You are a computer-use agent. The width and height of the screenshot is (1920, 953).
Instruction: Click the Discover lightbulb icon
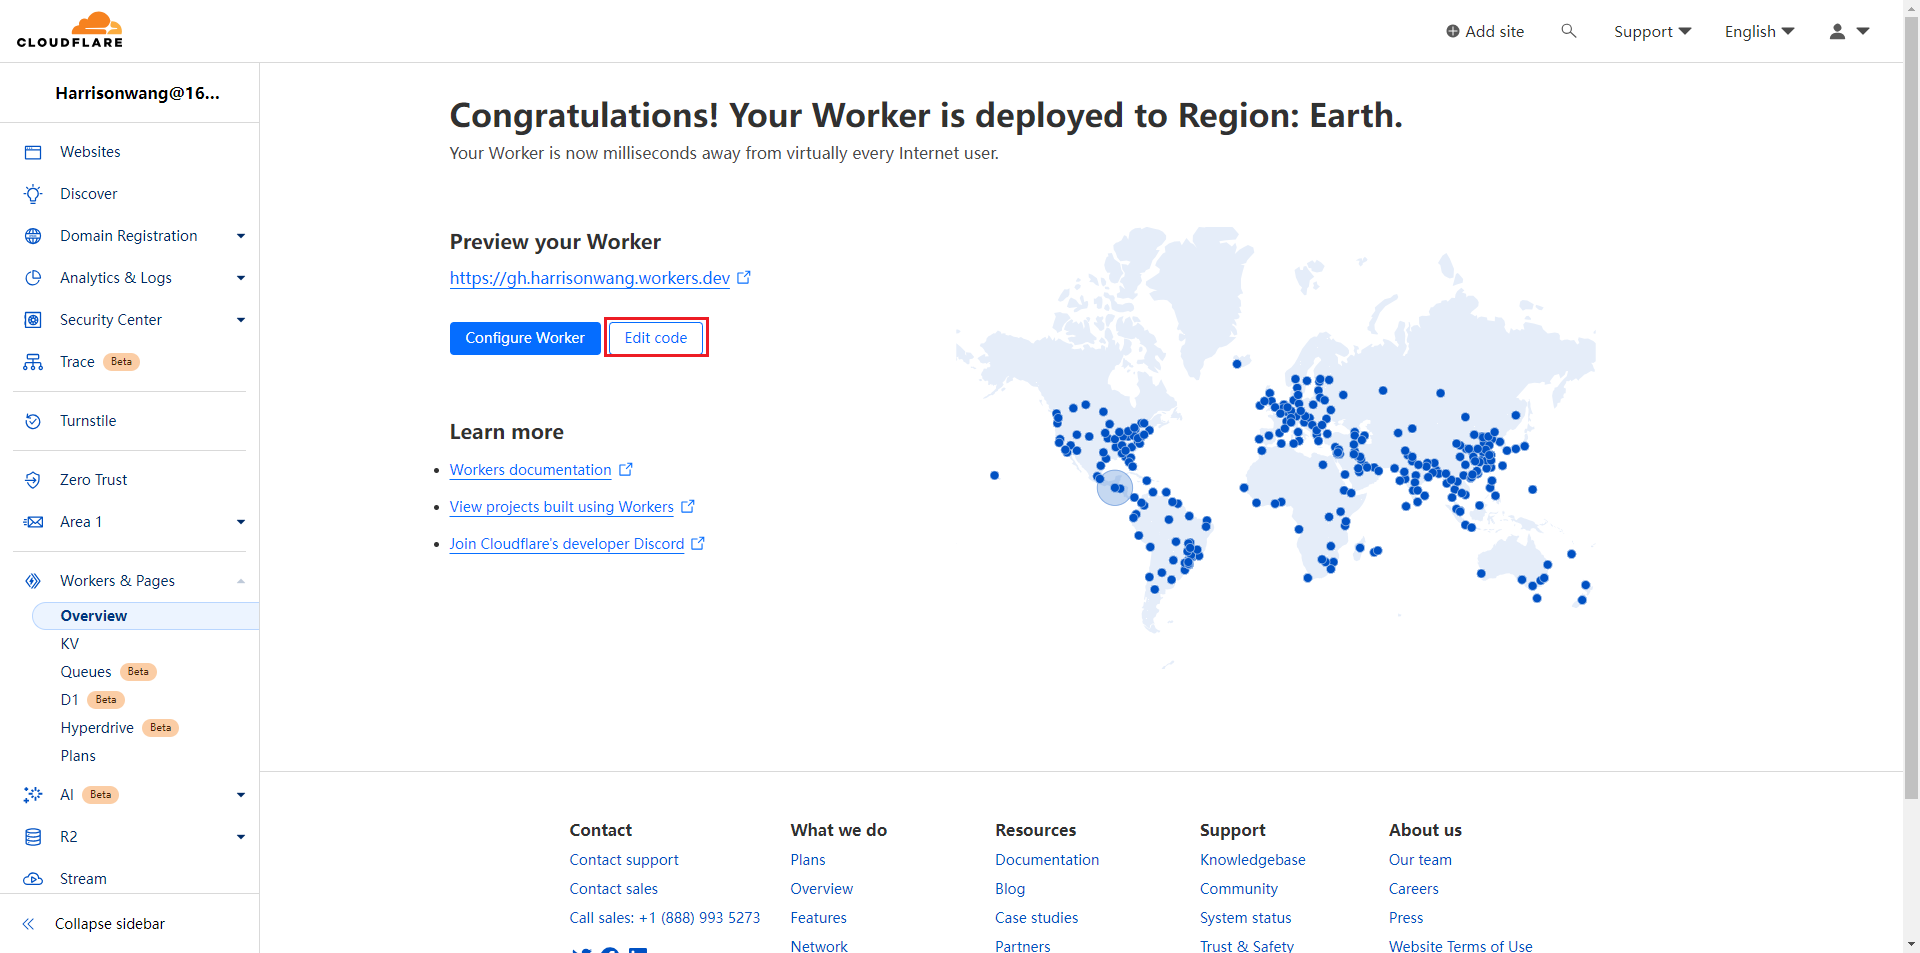tap(33, 194)
